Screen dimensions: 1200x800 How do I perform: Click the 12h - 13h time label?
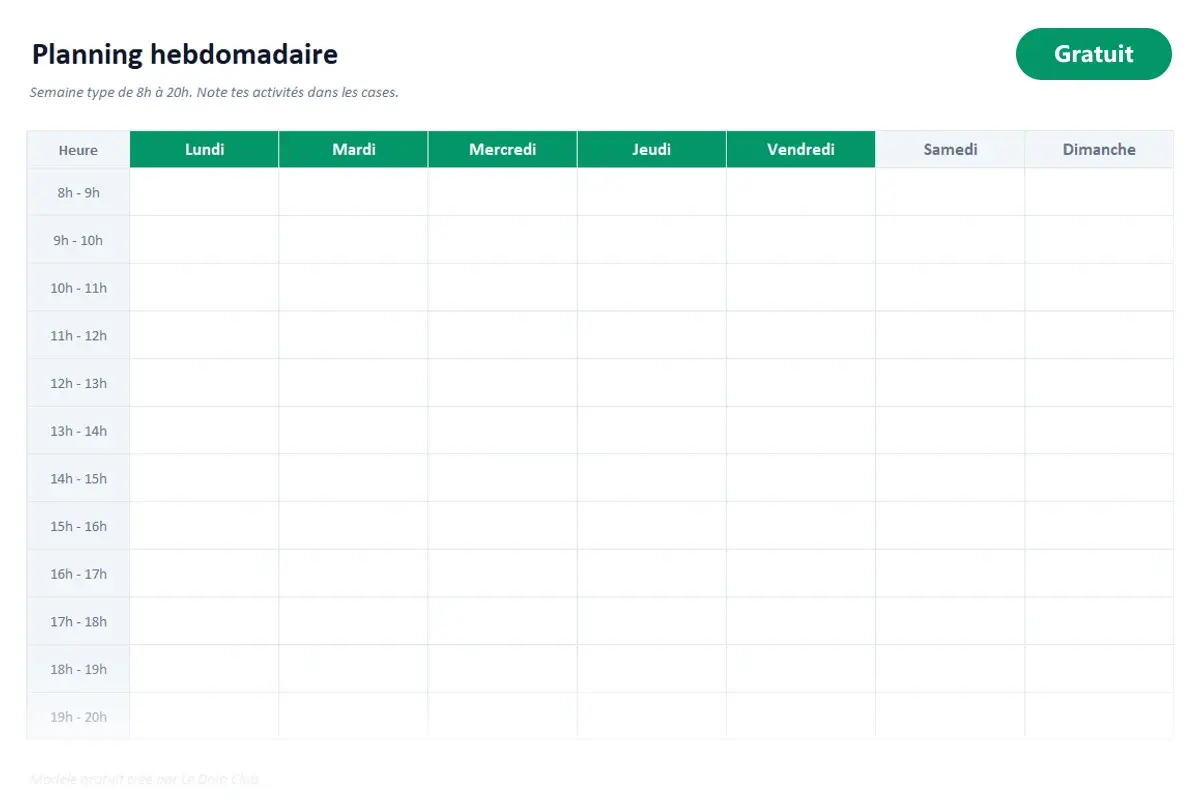(x=78, y=383)
